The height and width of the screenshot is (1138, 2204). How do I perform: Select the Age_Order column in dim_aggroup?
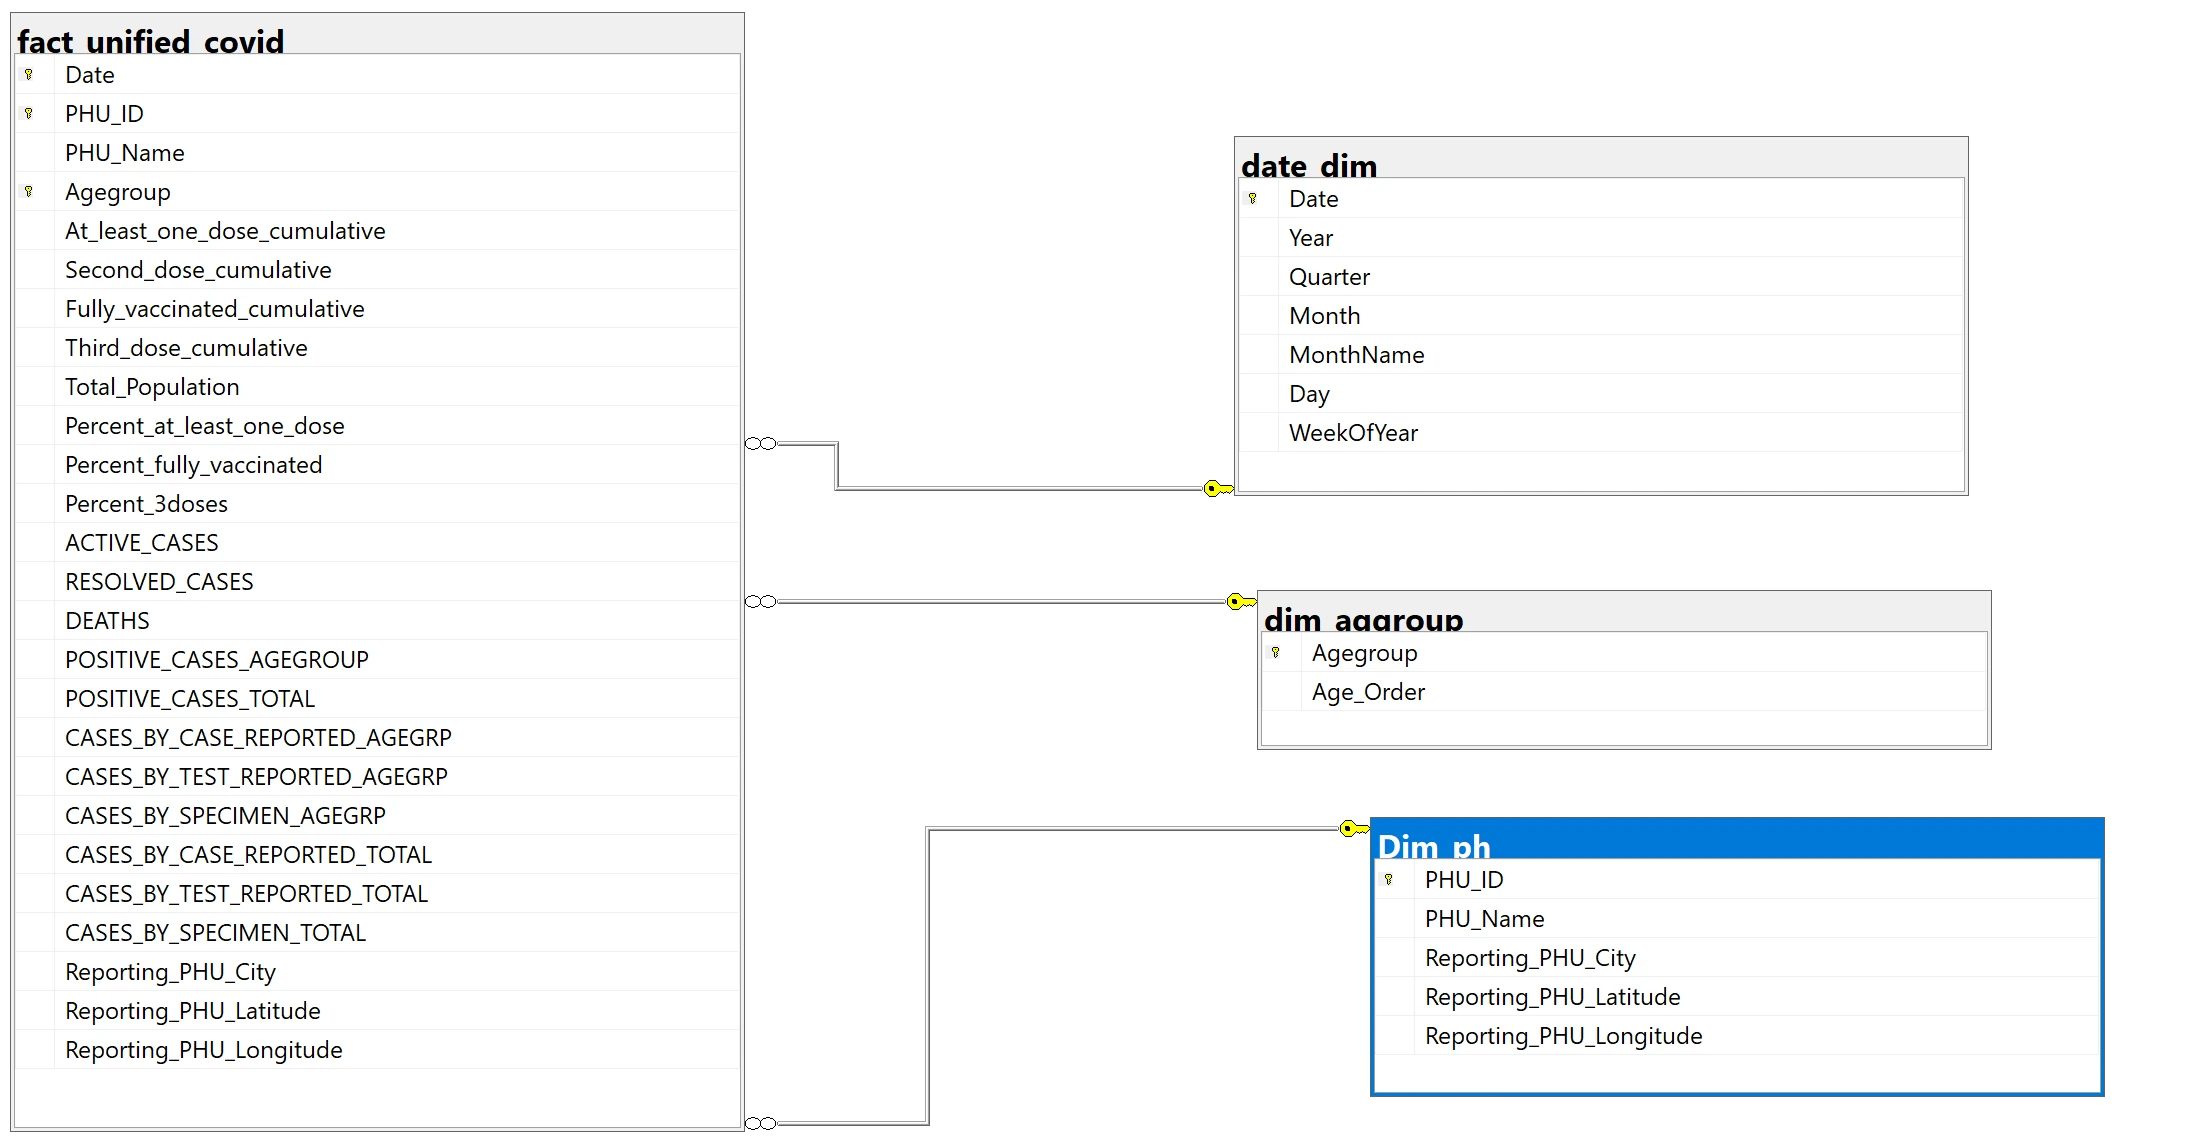tap(1368, 692)
